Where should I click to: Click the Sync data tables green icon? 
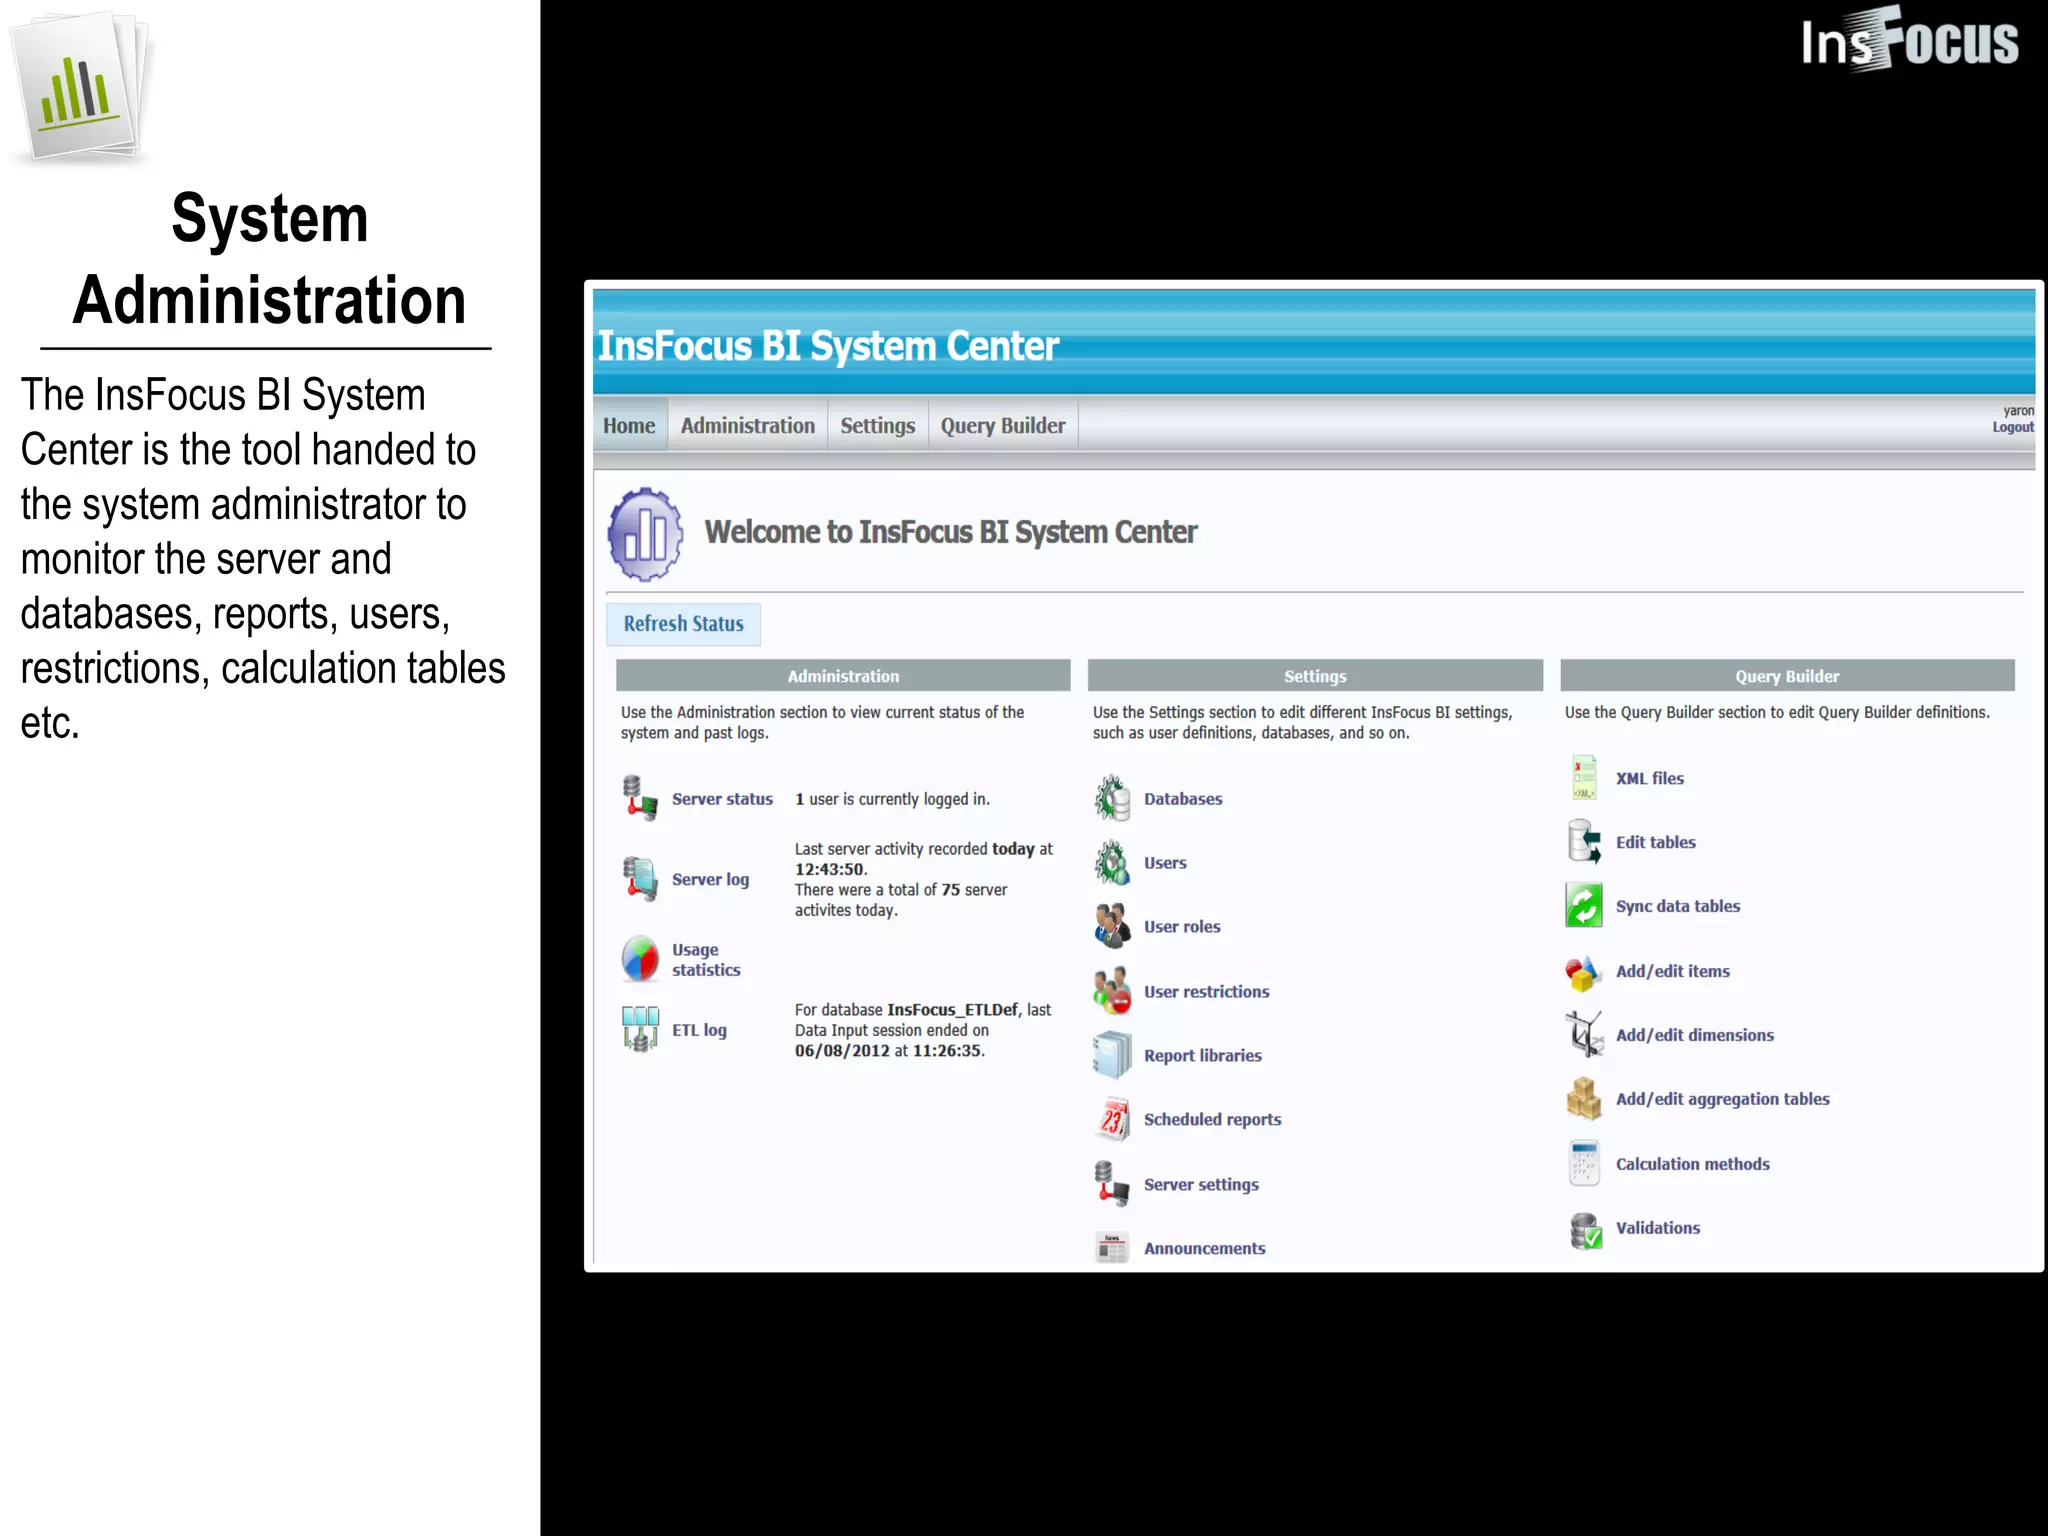tap(1584, 906)
